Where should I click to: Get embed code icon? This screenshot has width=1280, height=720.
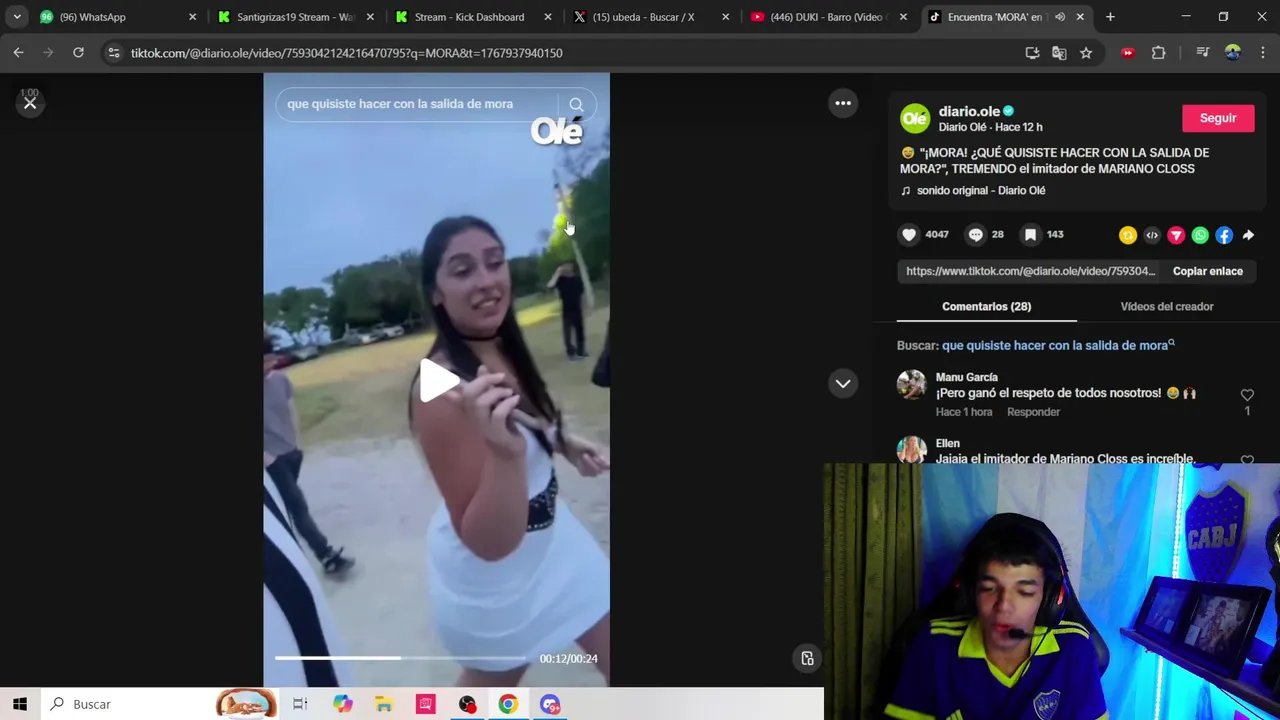[1152, 235]
